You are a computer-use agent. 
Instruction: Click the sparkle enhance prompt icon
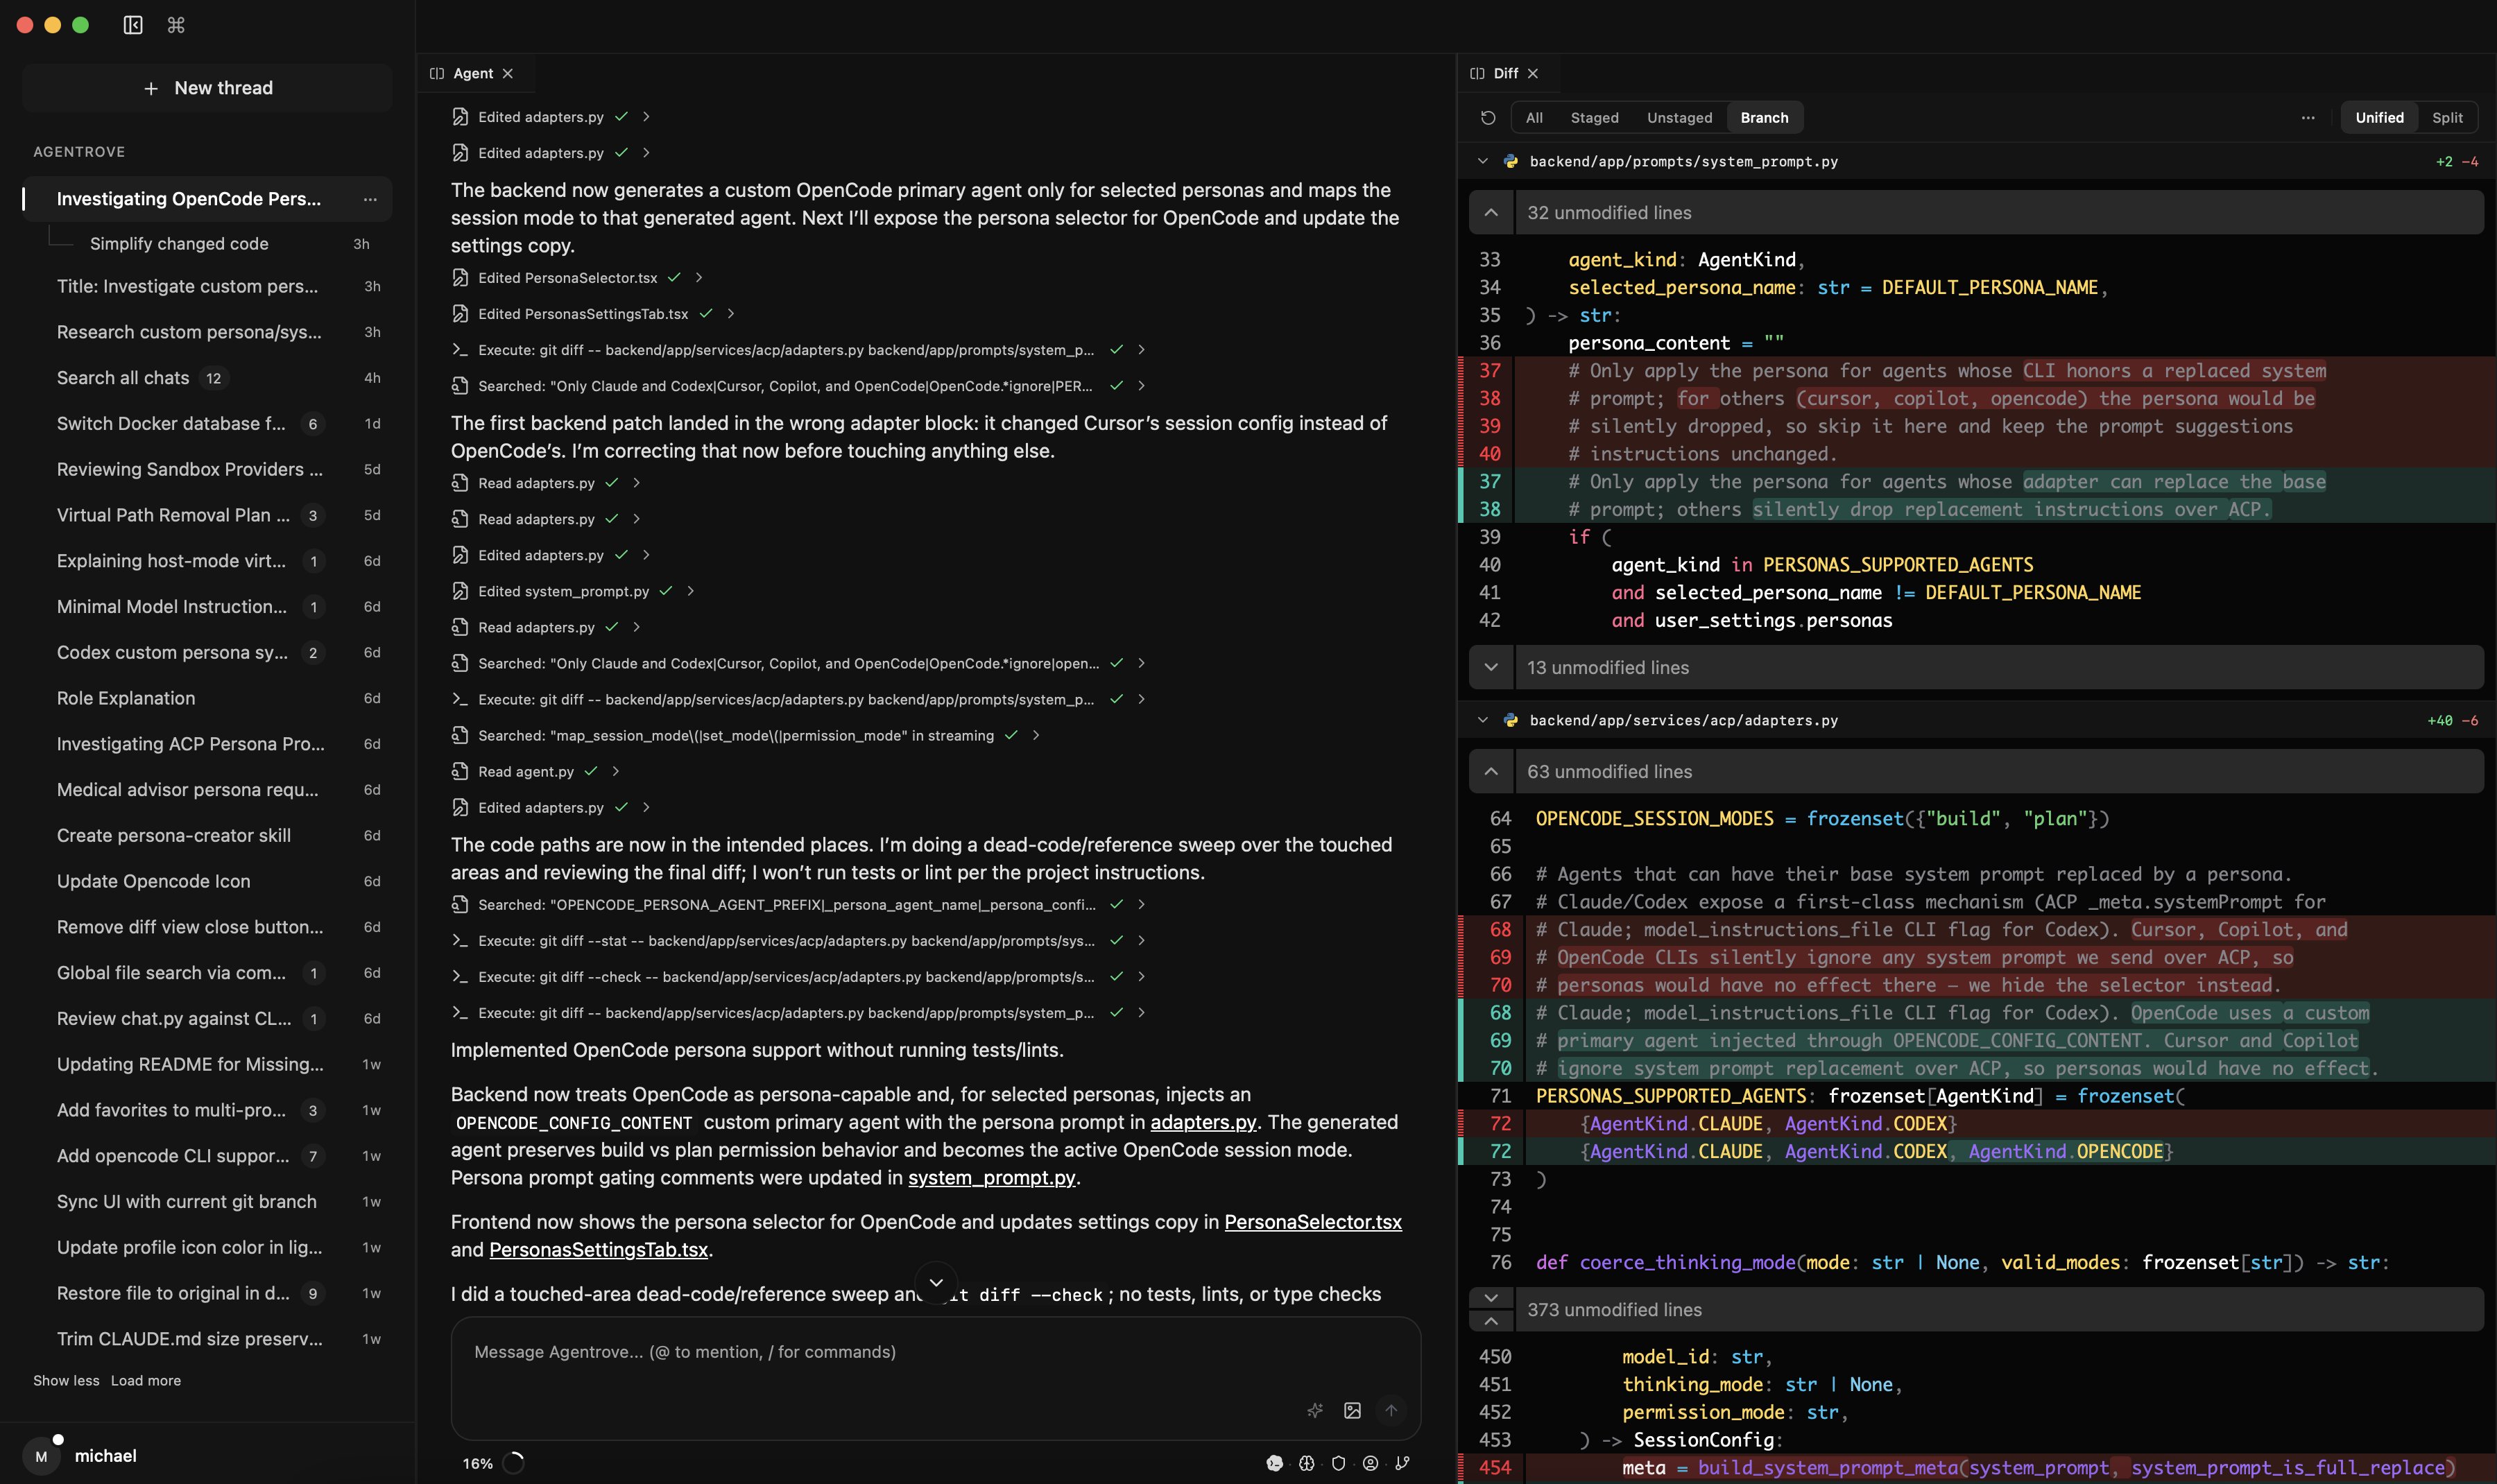[1315, 1410]
